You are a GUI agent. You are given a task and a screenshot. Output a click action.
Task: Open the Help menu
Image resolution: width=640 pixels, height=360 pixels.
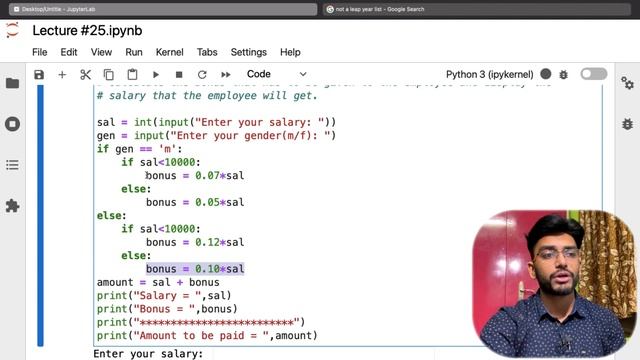pyautogui.click(x=290, y=52)
